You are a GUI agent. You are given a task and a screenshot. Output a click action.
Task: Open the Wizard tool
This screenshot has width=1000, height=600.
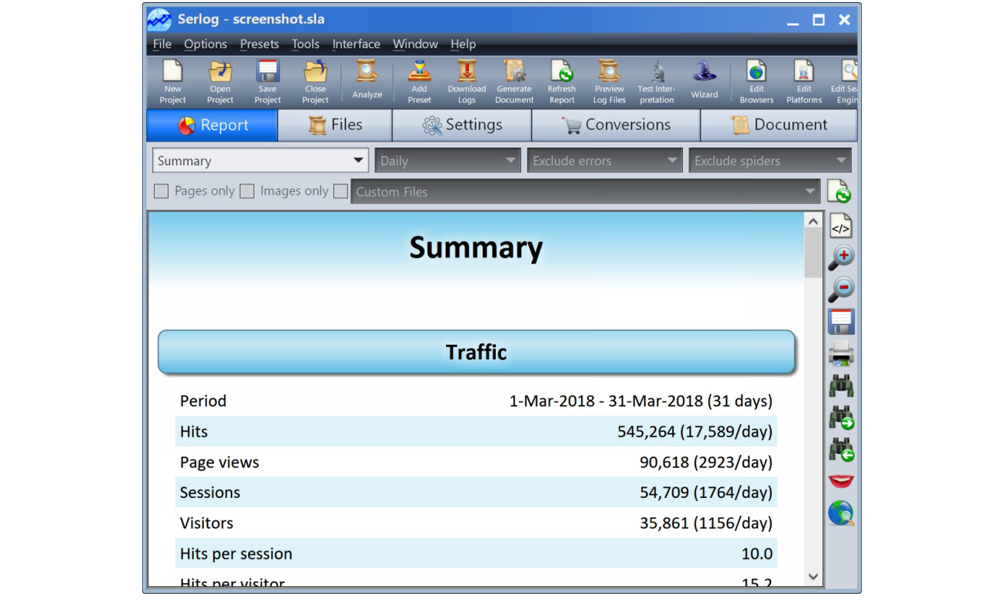click(x=704, y=80)
